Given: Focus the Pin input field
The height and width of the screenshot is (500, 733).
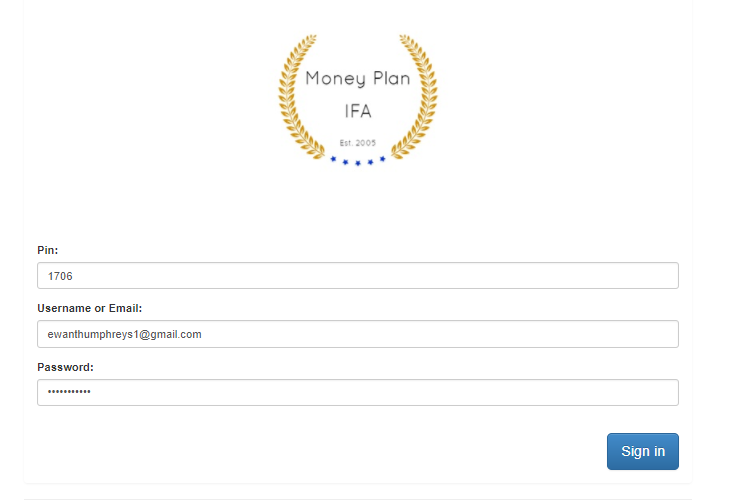Looking at the screenshot, I should (358, 276).
